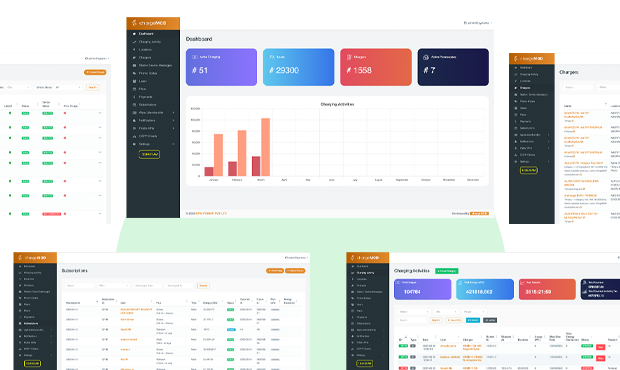Click the Users card icon on Dashboard
This screenshot has height=370, width=620.
[272, 57]
